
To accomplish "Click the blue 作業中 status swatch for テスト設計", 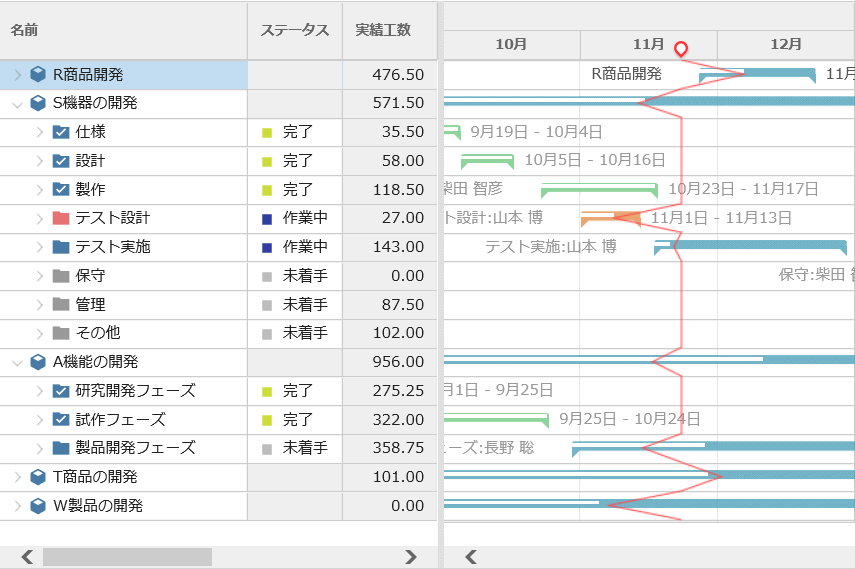I will (266, 218).
